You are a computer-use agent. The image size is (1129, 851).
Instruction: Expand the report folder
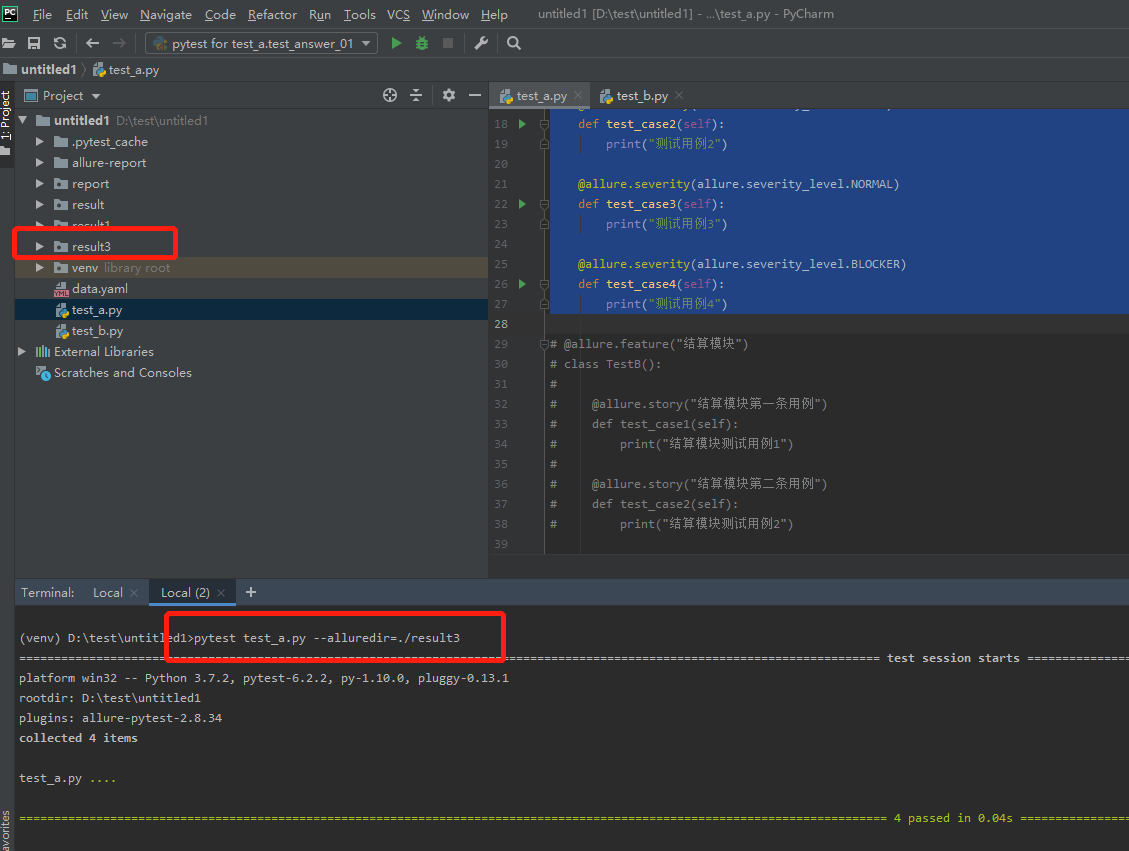40,184
